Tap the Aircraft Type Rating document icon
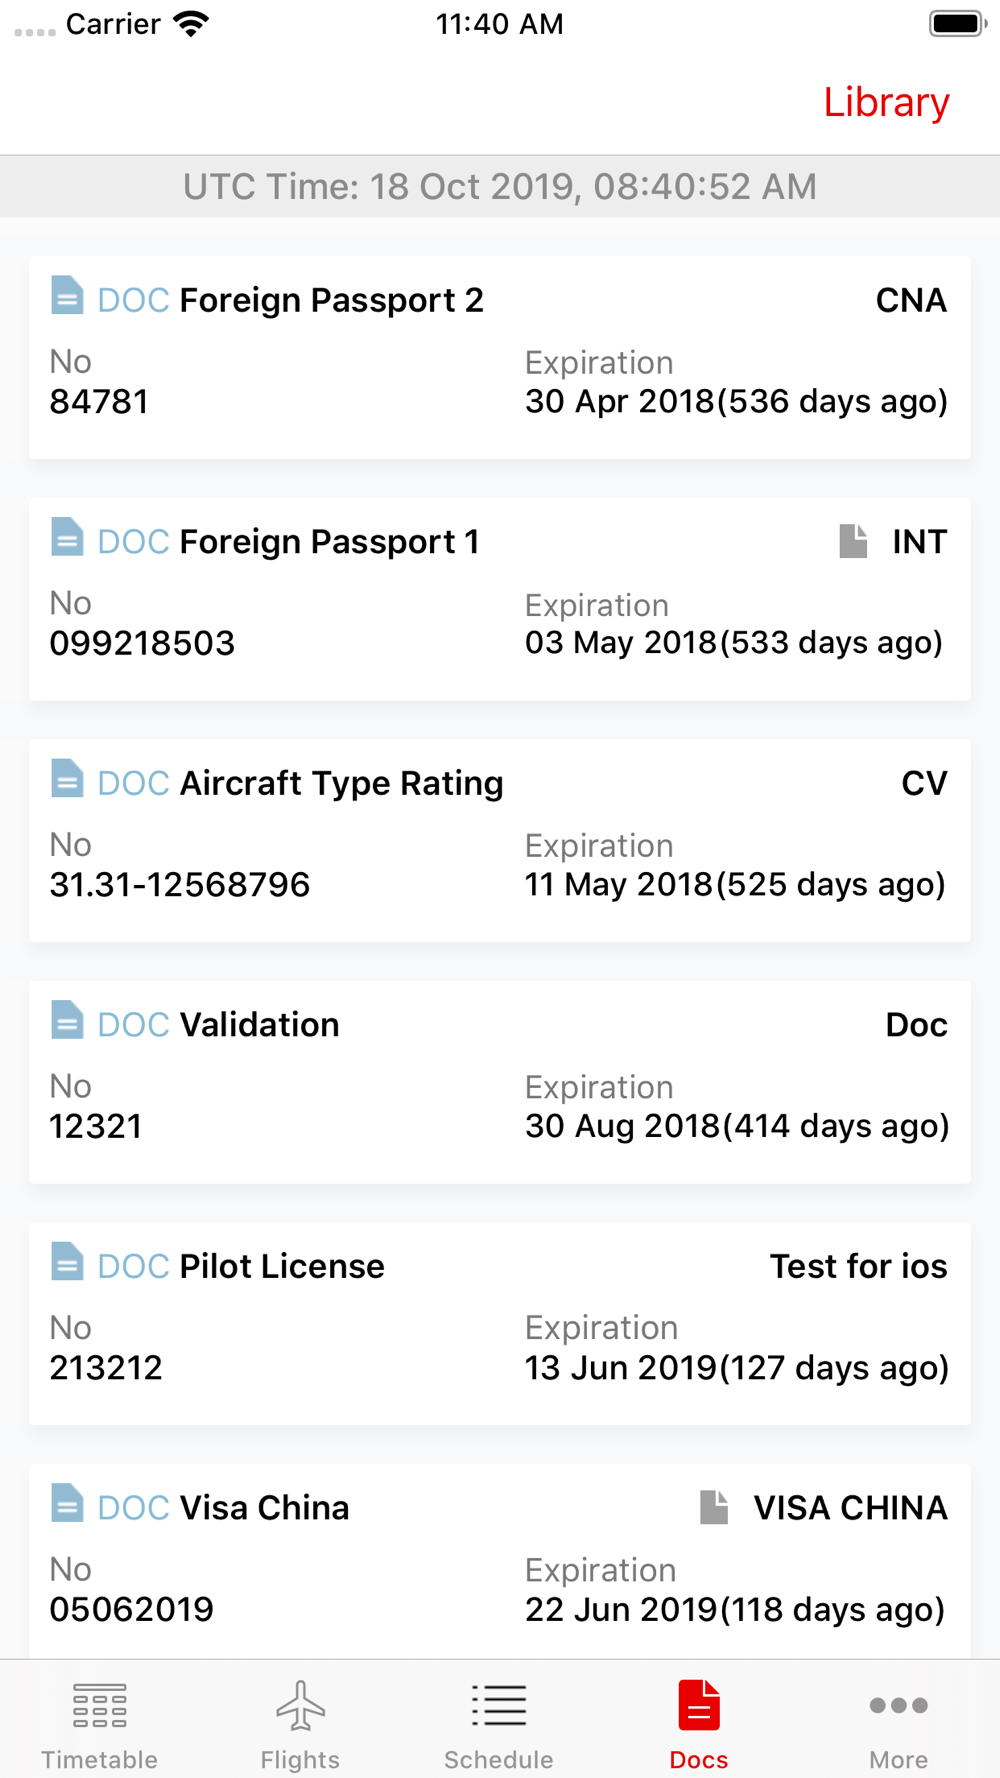This screenshot has height=1778, width=1000. (67, 779)
